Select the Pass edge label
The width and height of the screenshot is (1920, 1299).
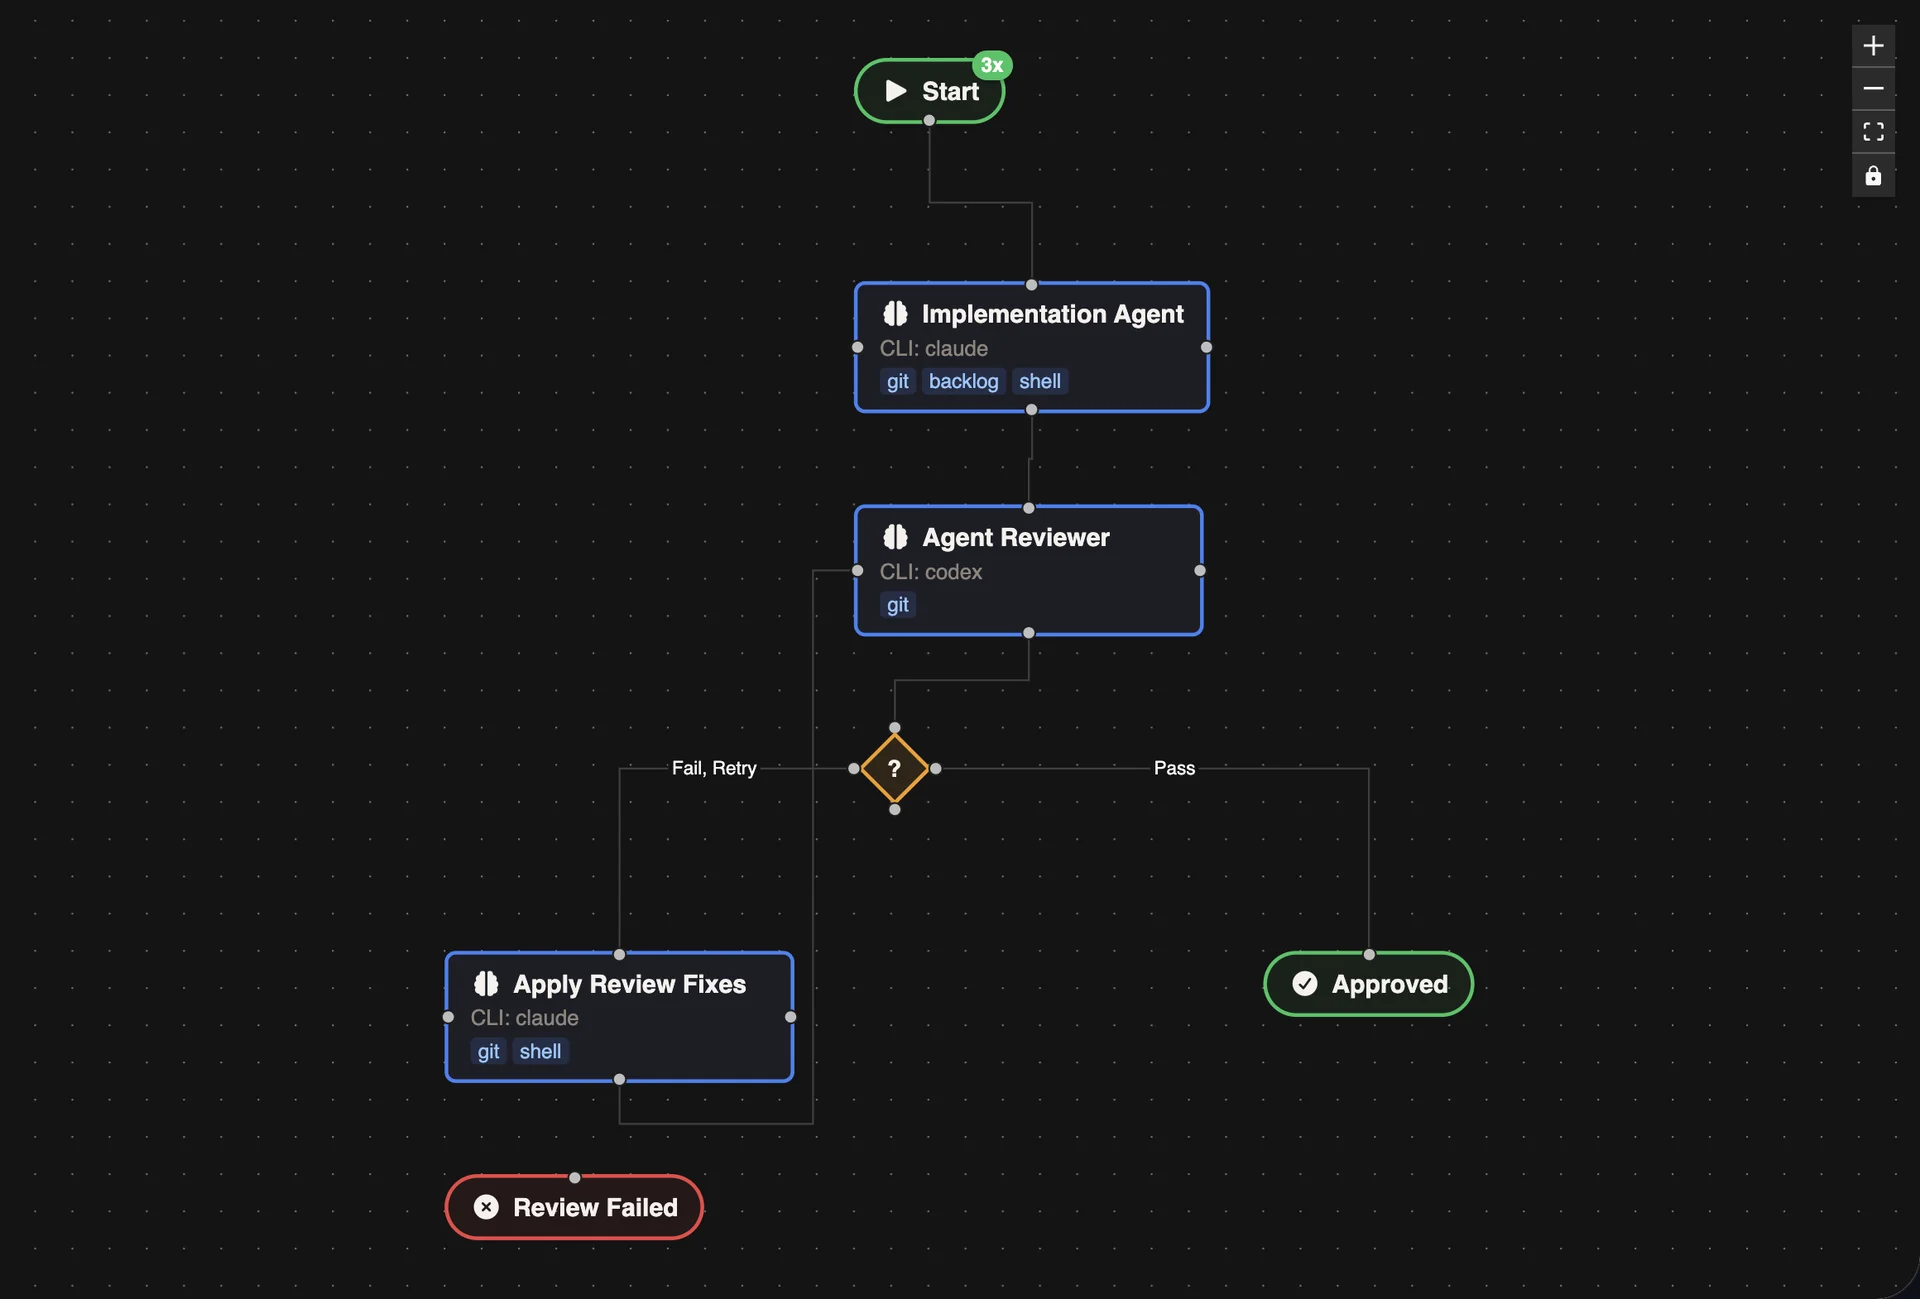[x=1174, y=768]
